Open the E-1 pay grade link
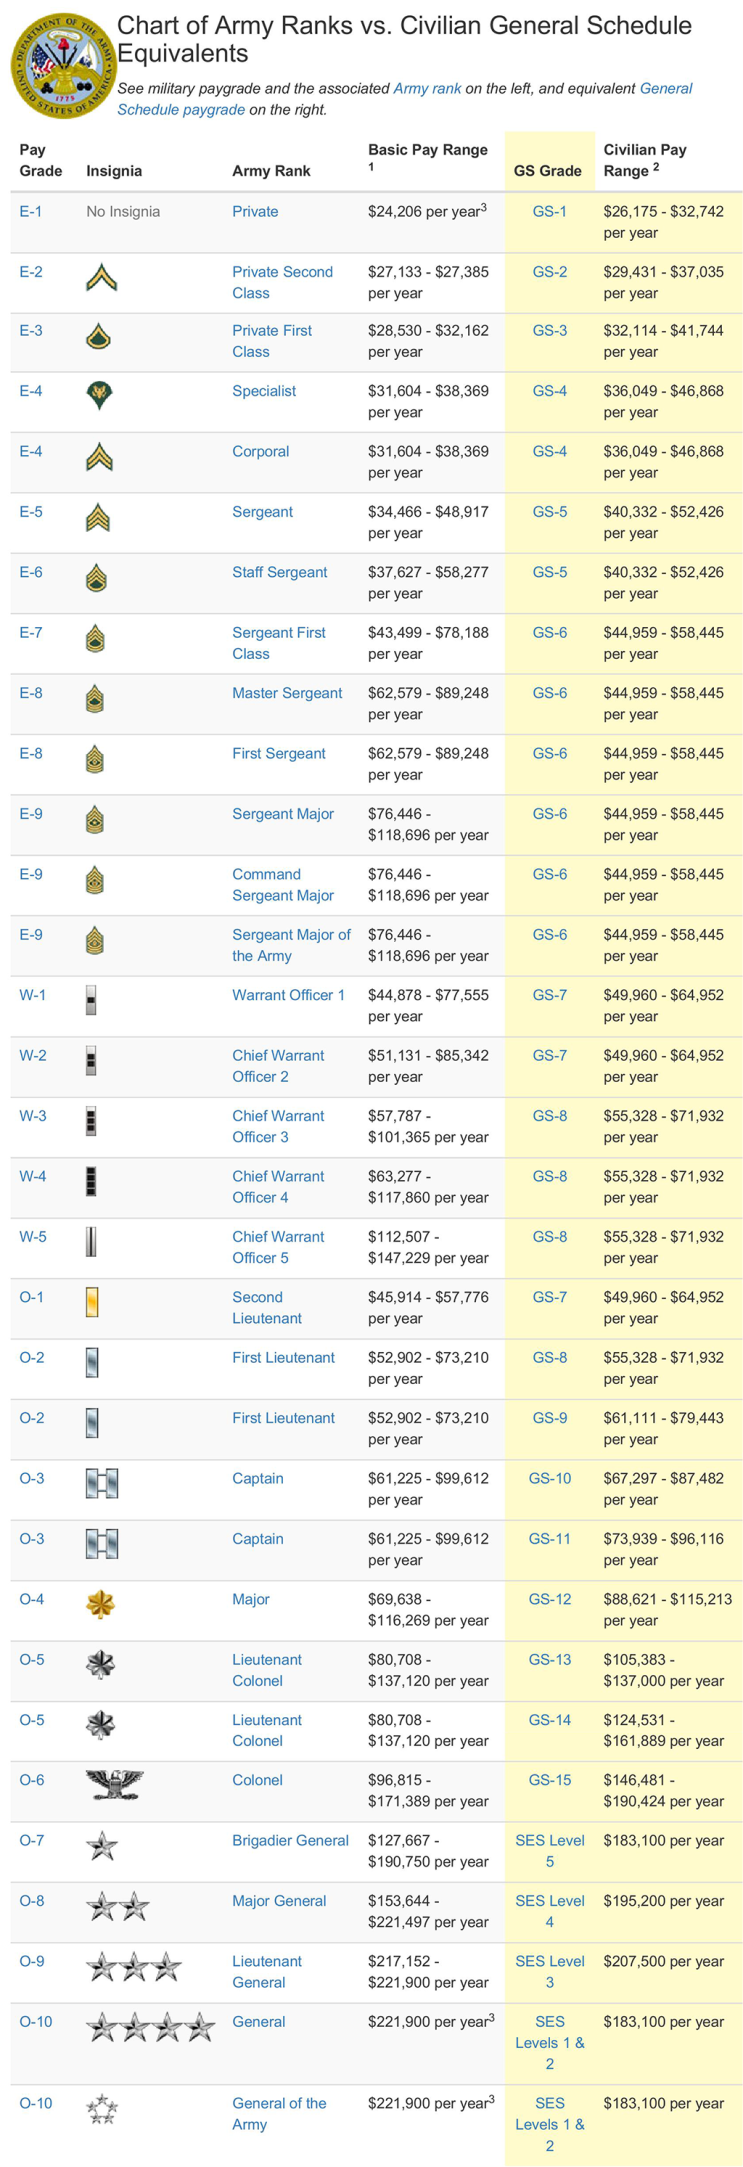 click(x=31, y=211)
